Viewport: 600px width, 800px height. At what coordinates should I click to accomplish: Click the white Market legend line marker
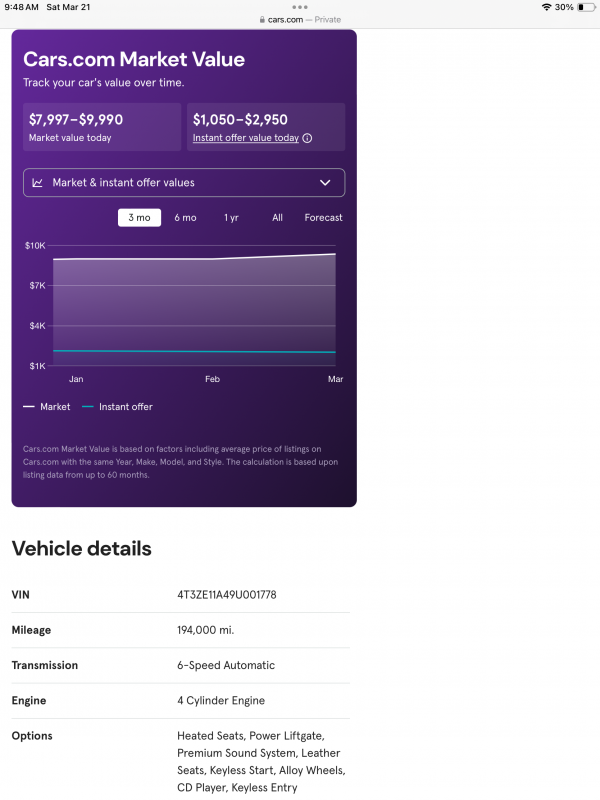29,407
